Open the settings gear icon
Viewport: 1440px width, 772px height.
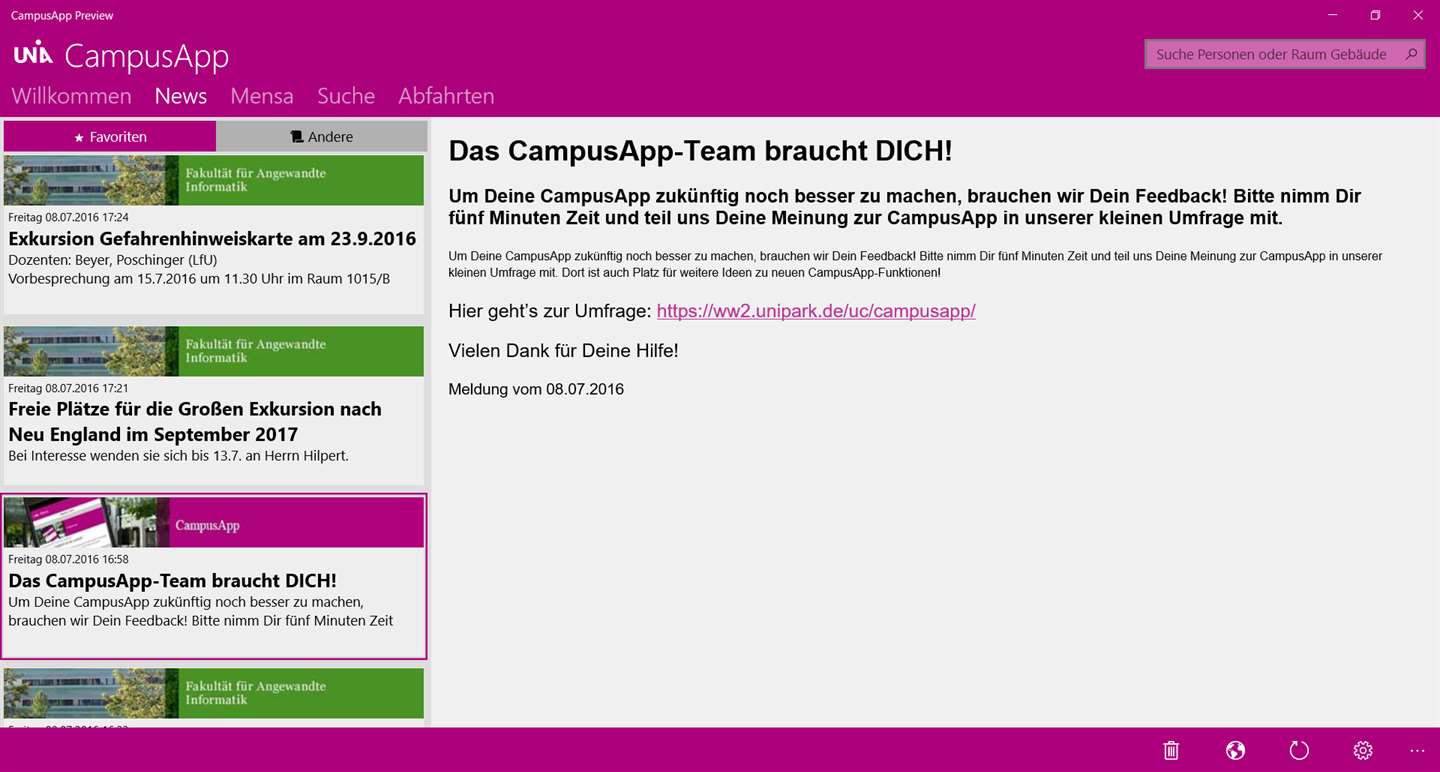[x=1363, y=750]
